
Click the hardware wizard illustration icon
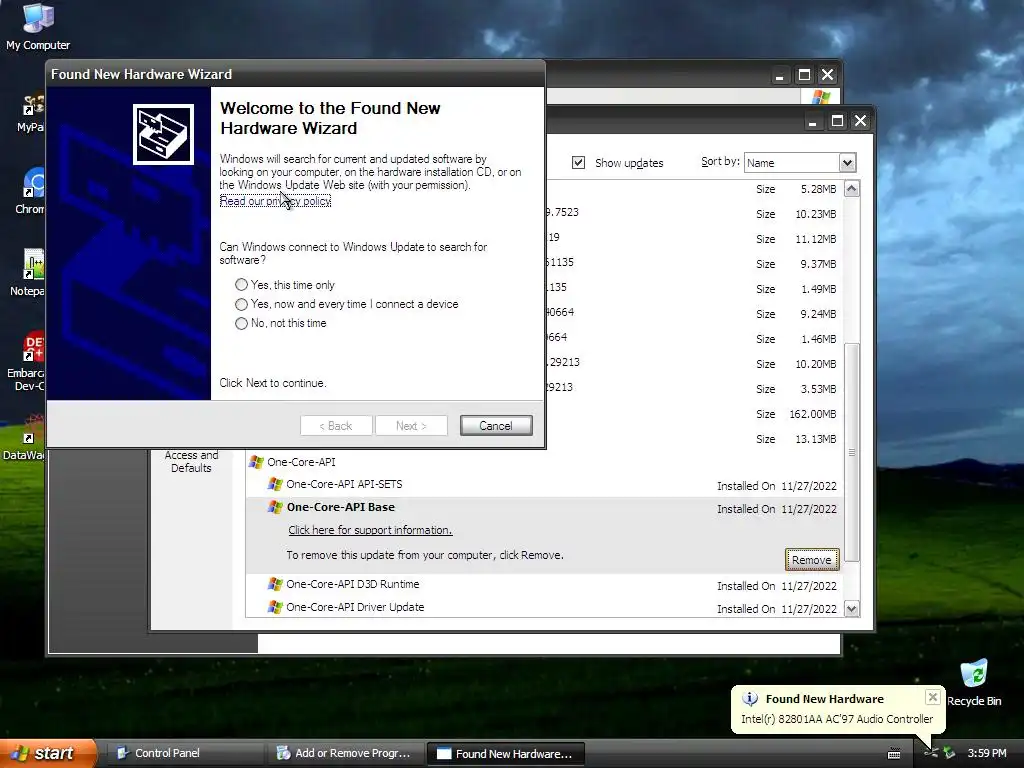coord(163,135)
